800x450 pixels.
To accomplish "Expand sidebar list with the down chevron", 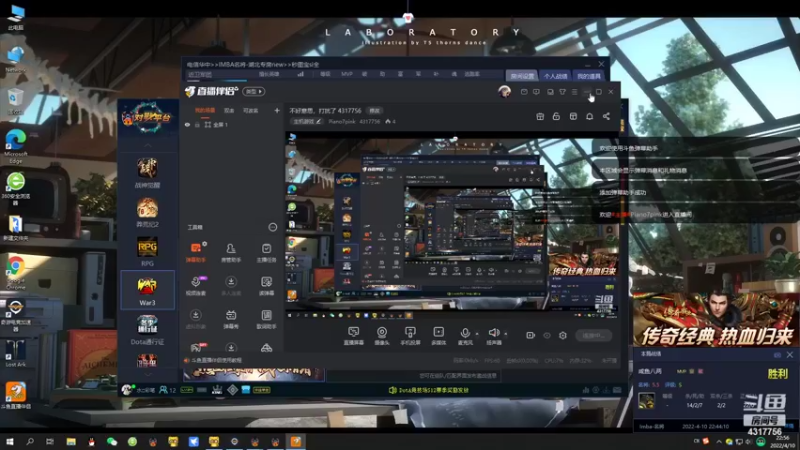I will [x=147, y=374].
